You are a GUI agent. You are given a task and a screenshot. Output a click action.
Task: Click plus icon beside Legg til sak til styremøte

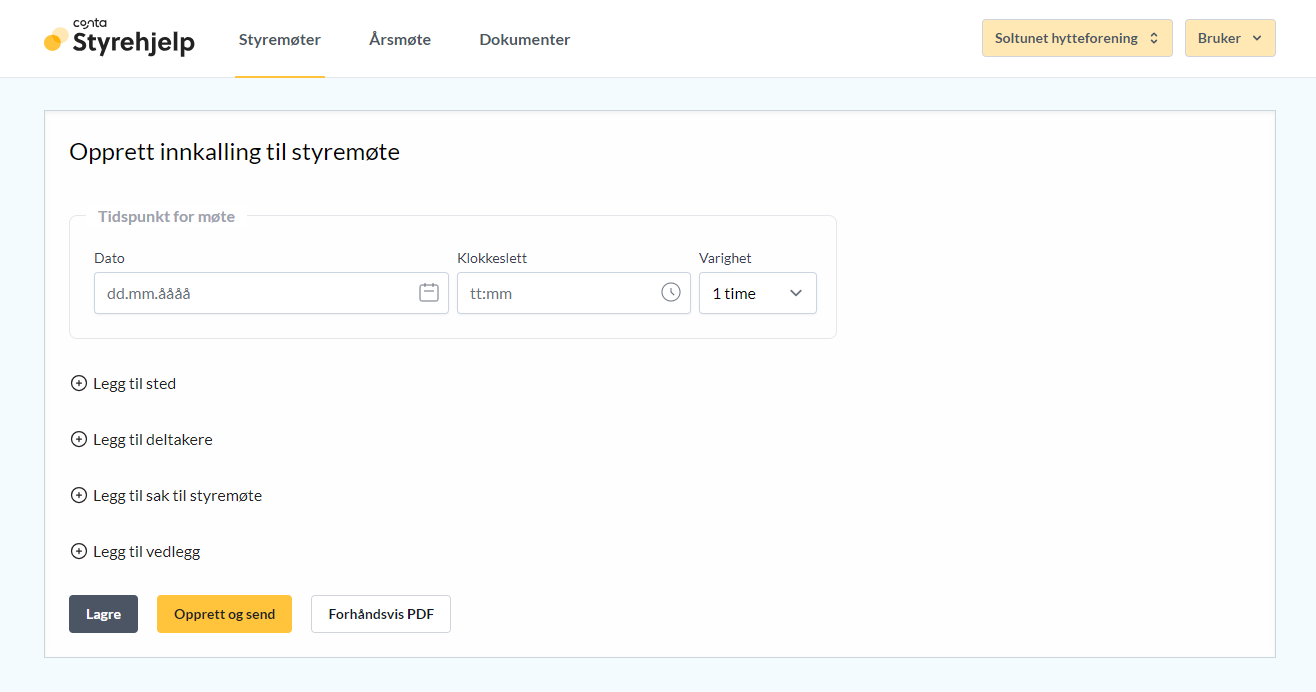tap(79, 495)
